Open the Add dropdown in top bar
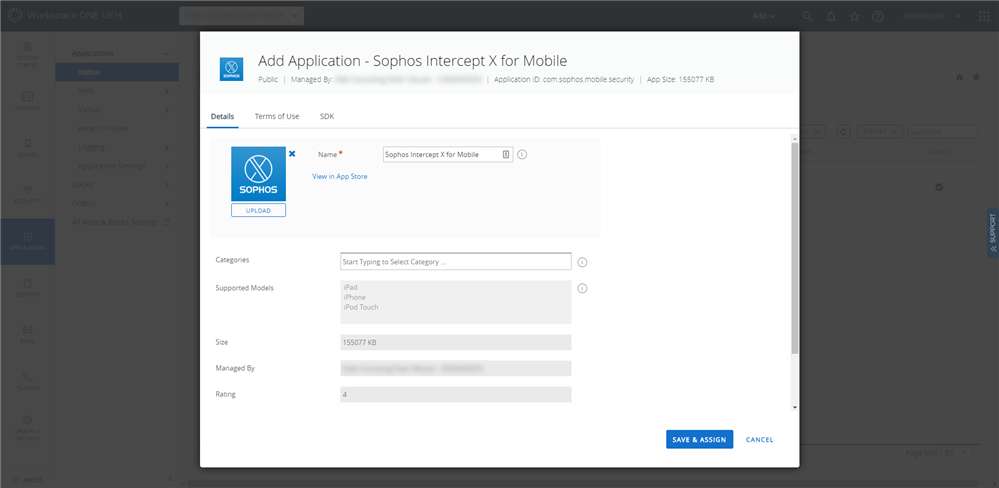 click(764, 16)
